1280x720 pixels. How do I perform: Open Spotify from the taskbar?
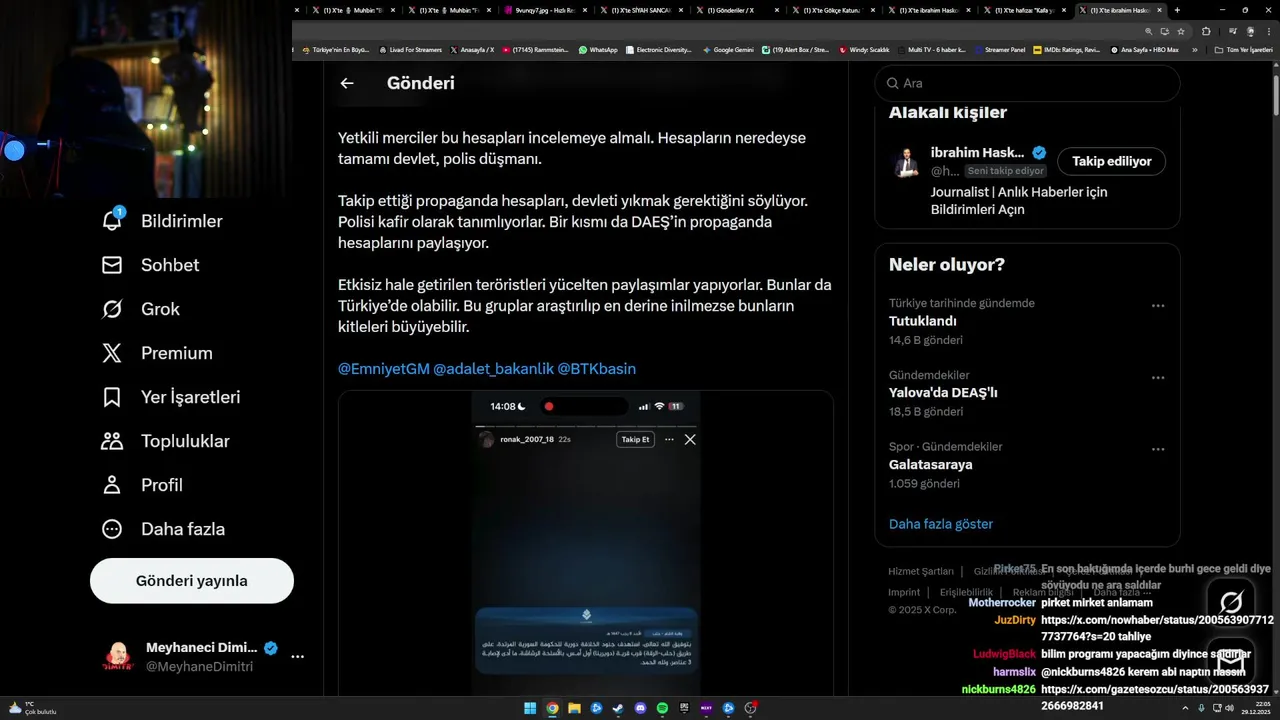coord(662,708)
